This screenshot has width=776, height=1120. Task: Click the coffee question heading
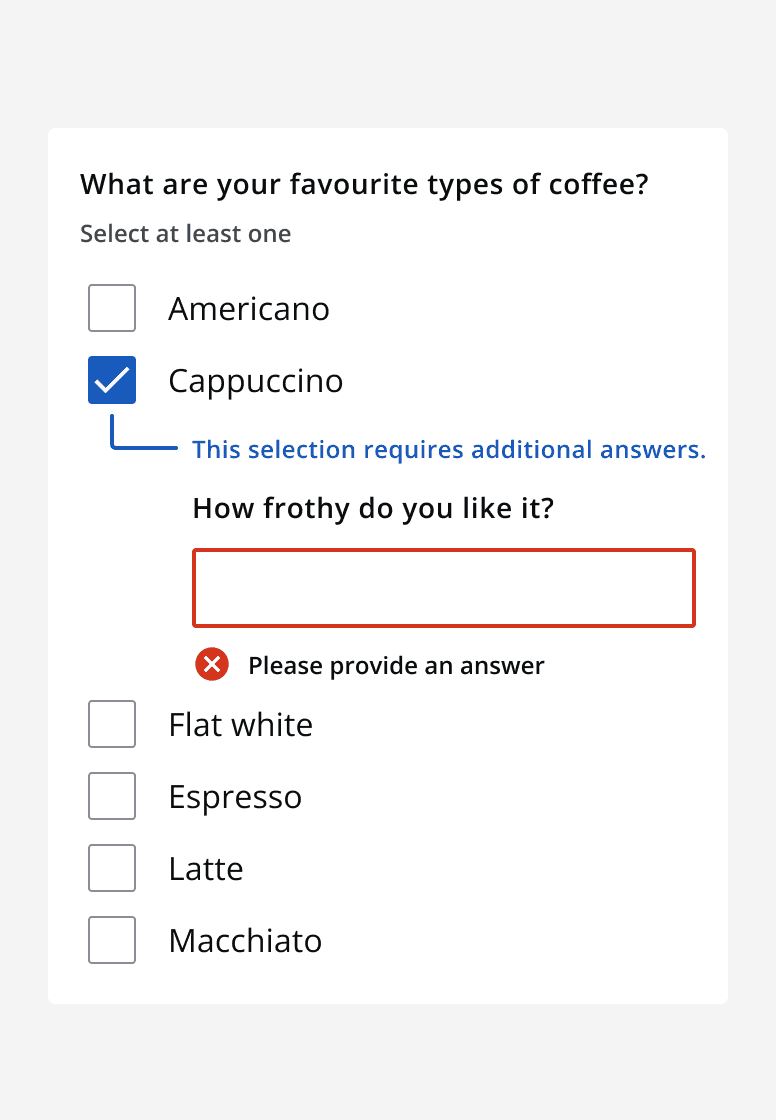coord(364,184)
